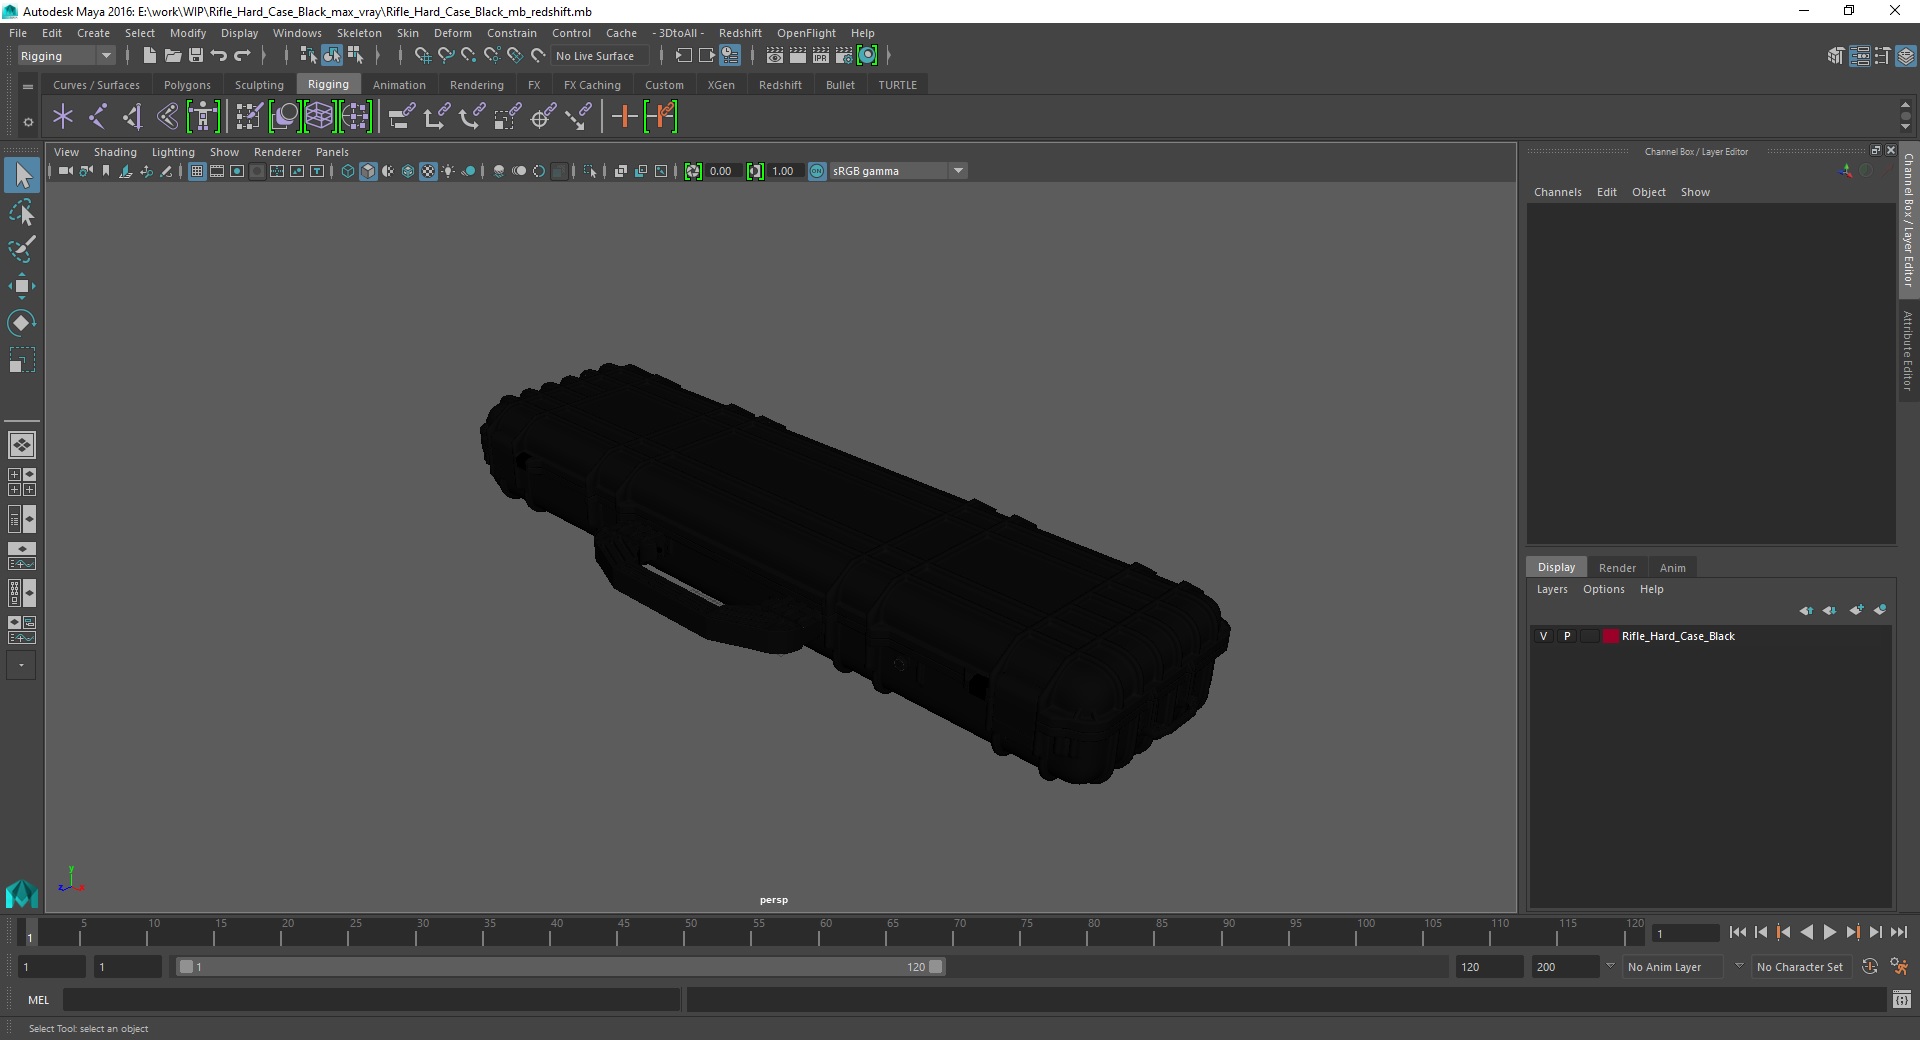Toggle smooth shade all in viewport
1920x1040 pixels.
click(x=368, y=171)
